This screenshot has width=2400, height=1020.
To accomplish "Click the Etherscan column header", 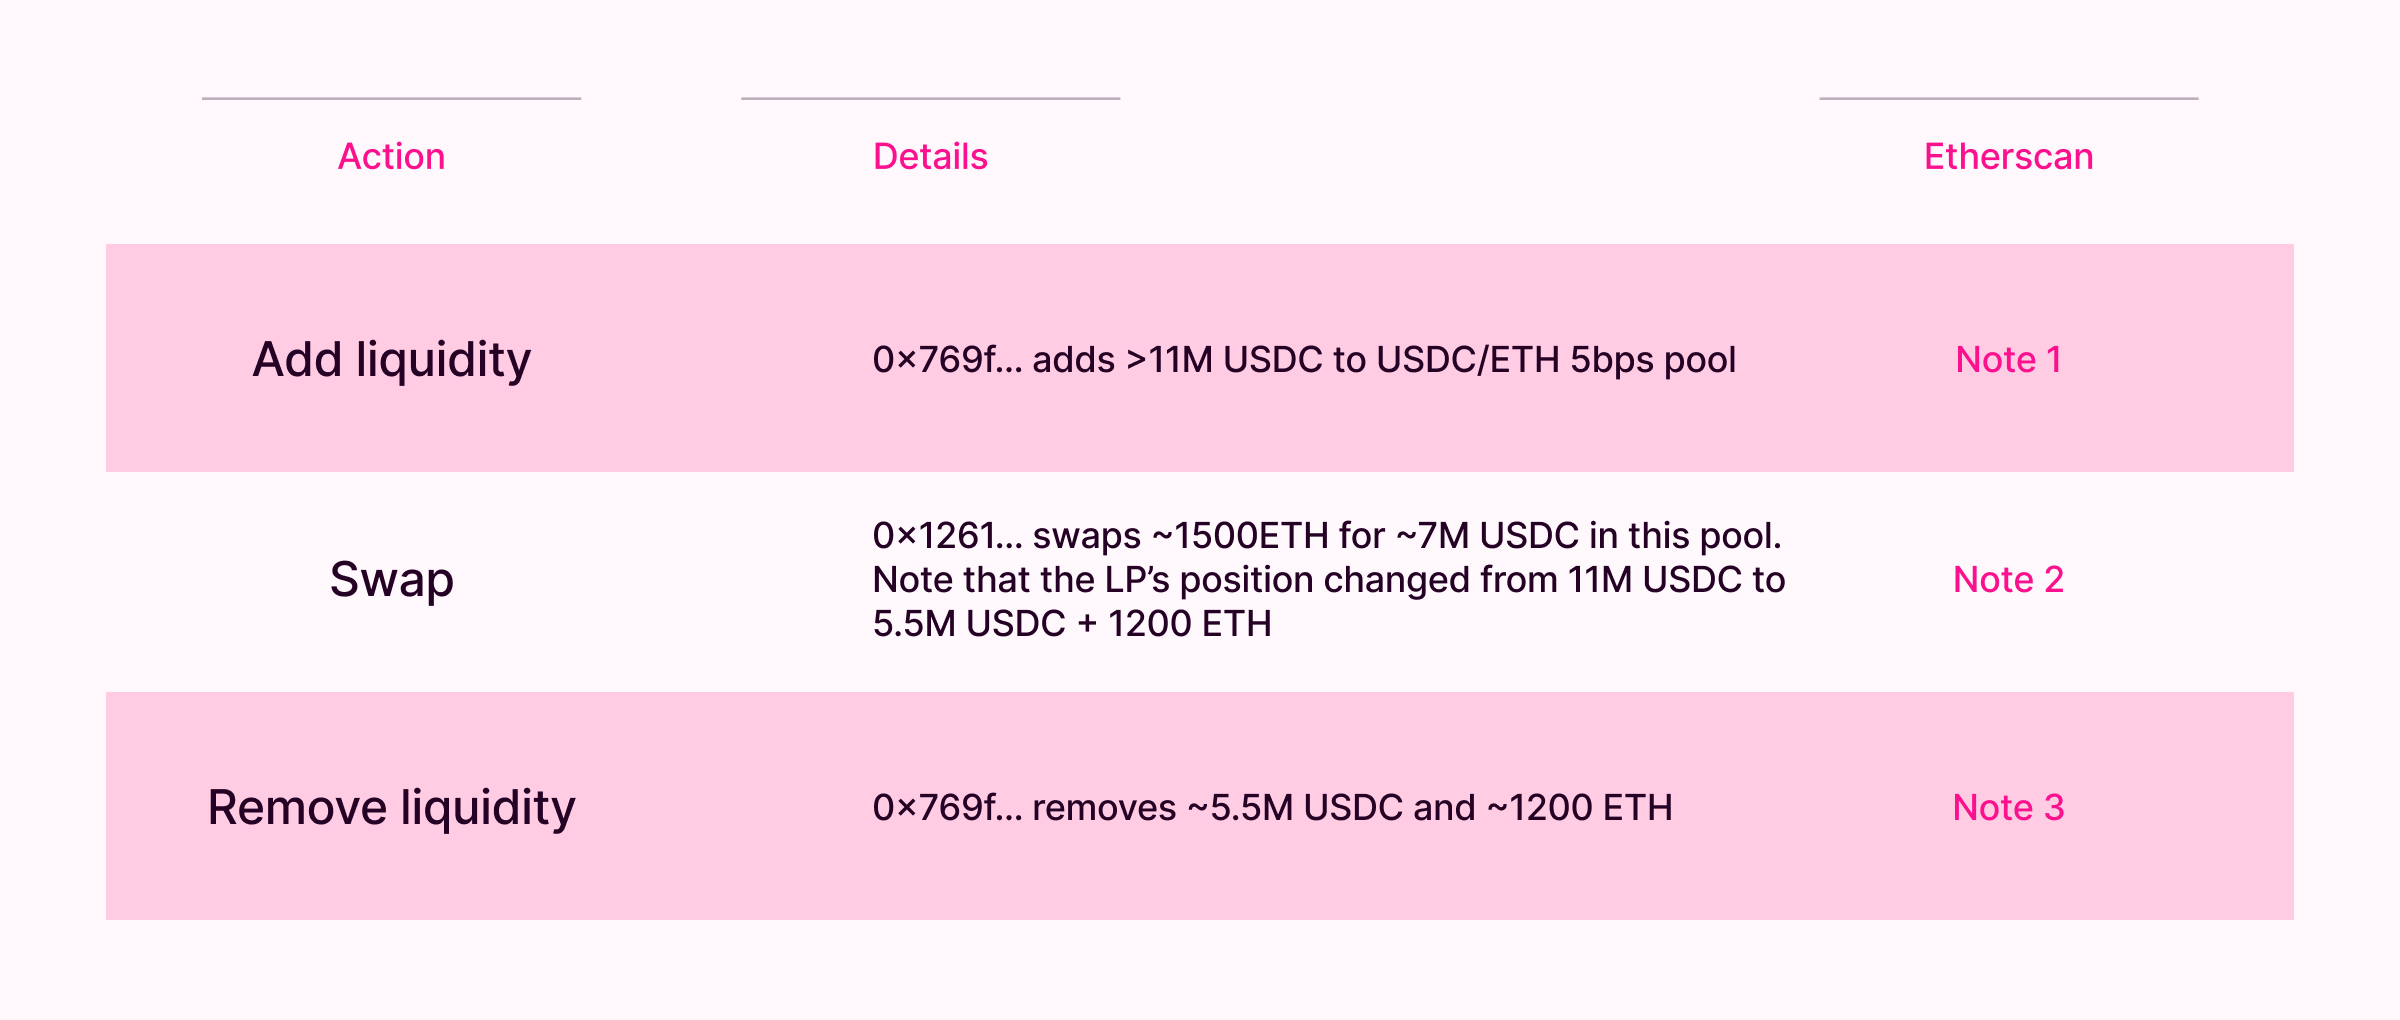I will [x=2008, y=157].
